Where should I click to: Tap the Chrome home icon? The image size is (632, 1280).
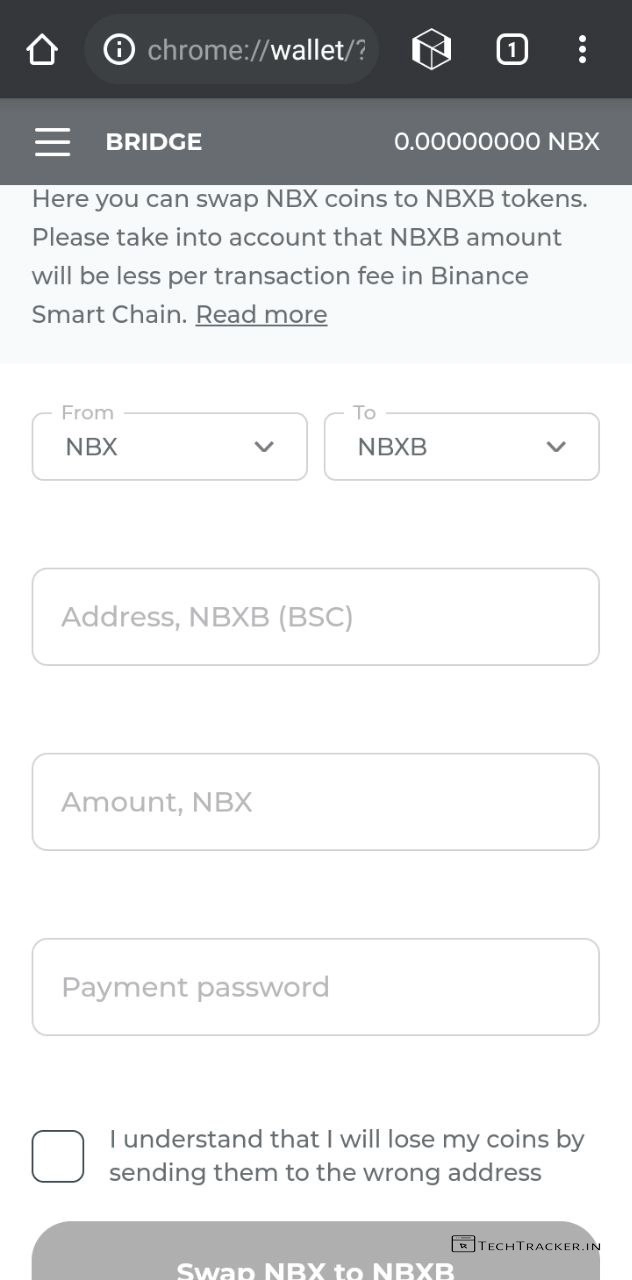[x=42, y=49]
